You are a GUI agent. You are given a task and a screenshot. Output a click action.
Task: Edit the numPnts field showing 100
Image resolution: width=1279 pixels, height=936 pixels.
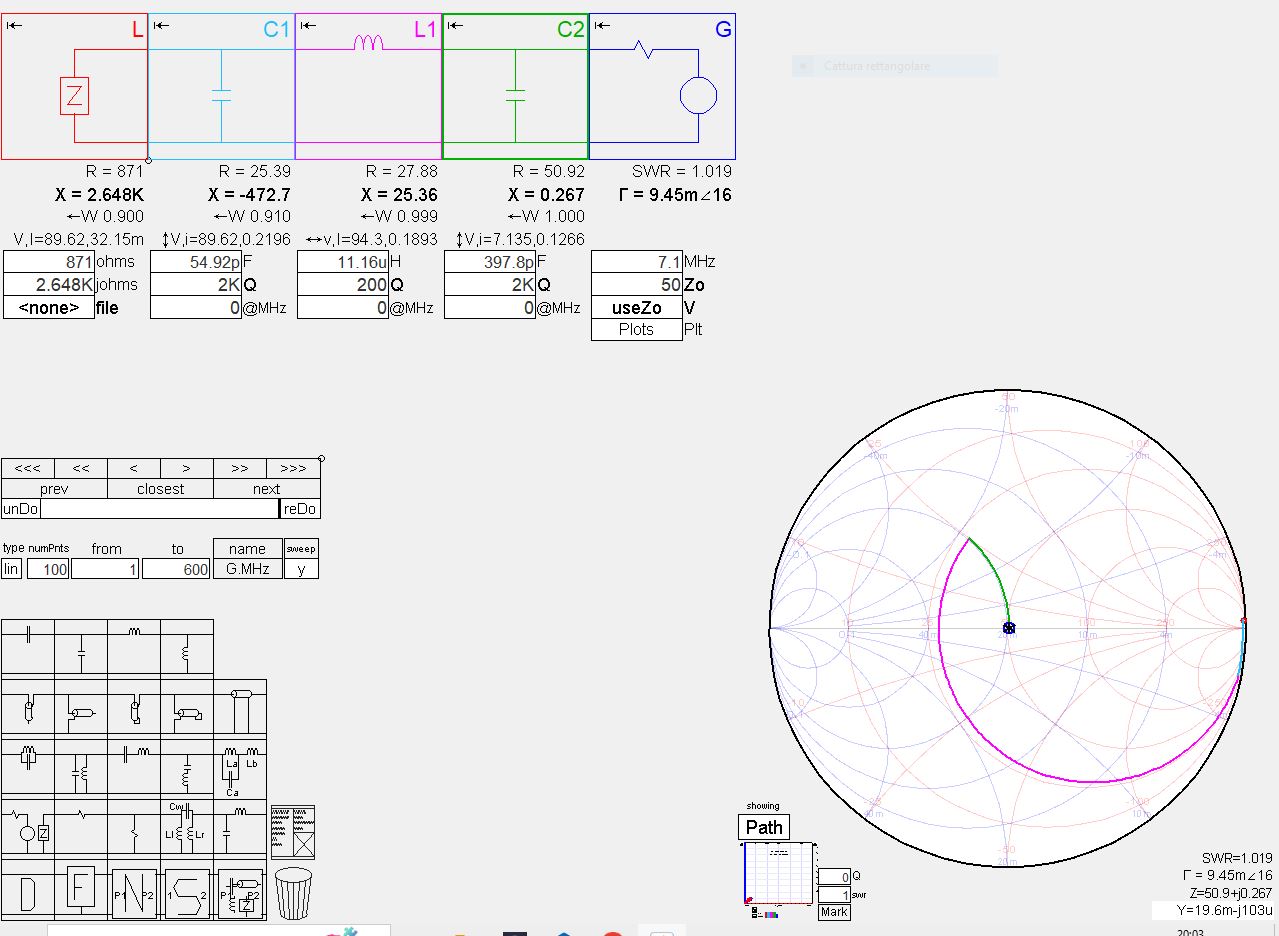click(47, 569)
